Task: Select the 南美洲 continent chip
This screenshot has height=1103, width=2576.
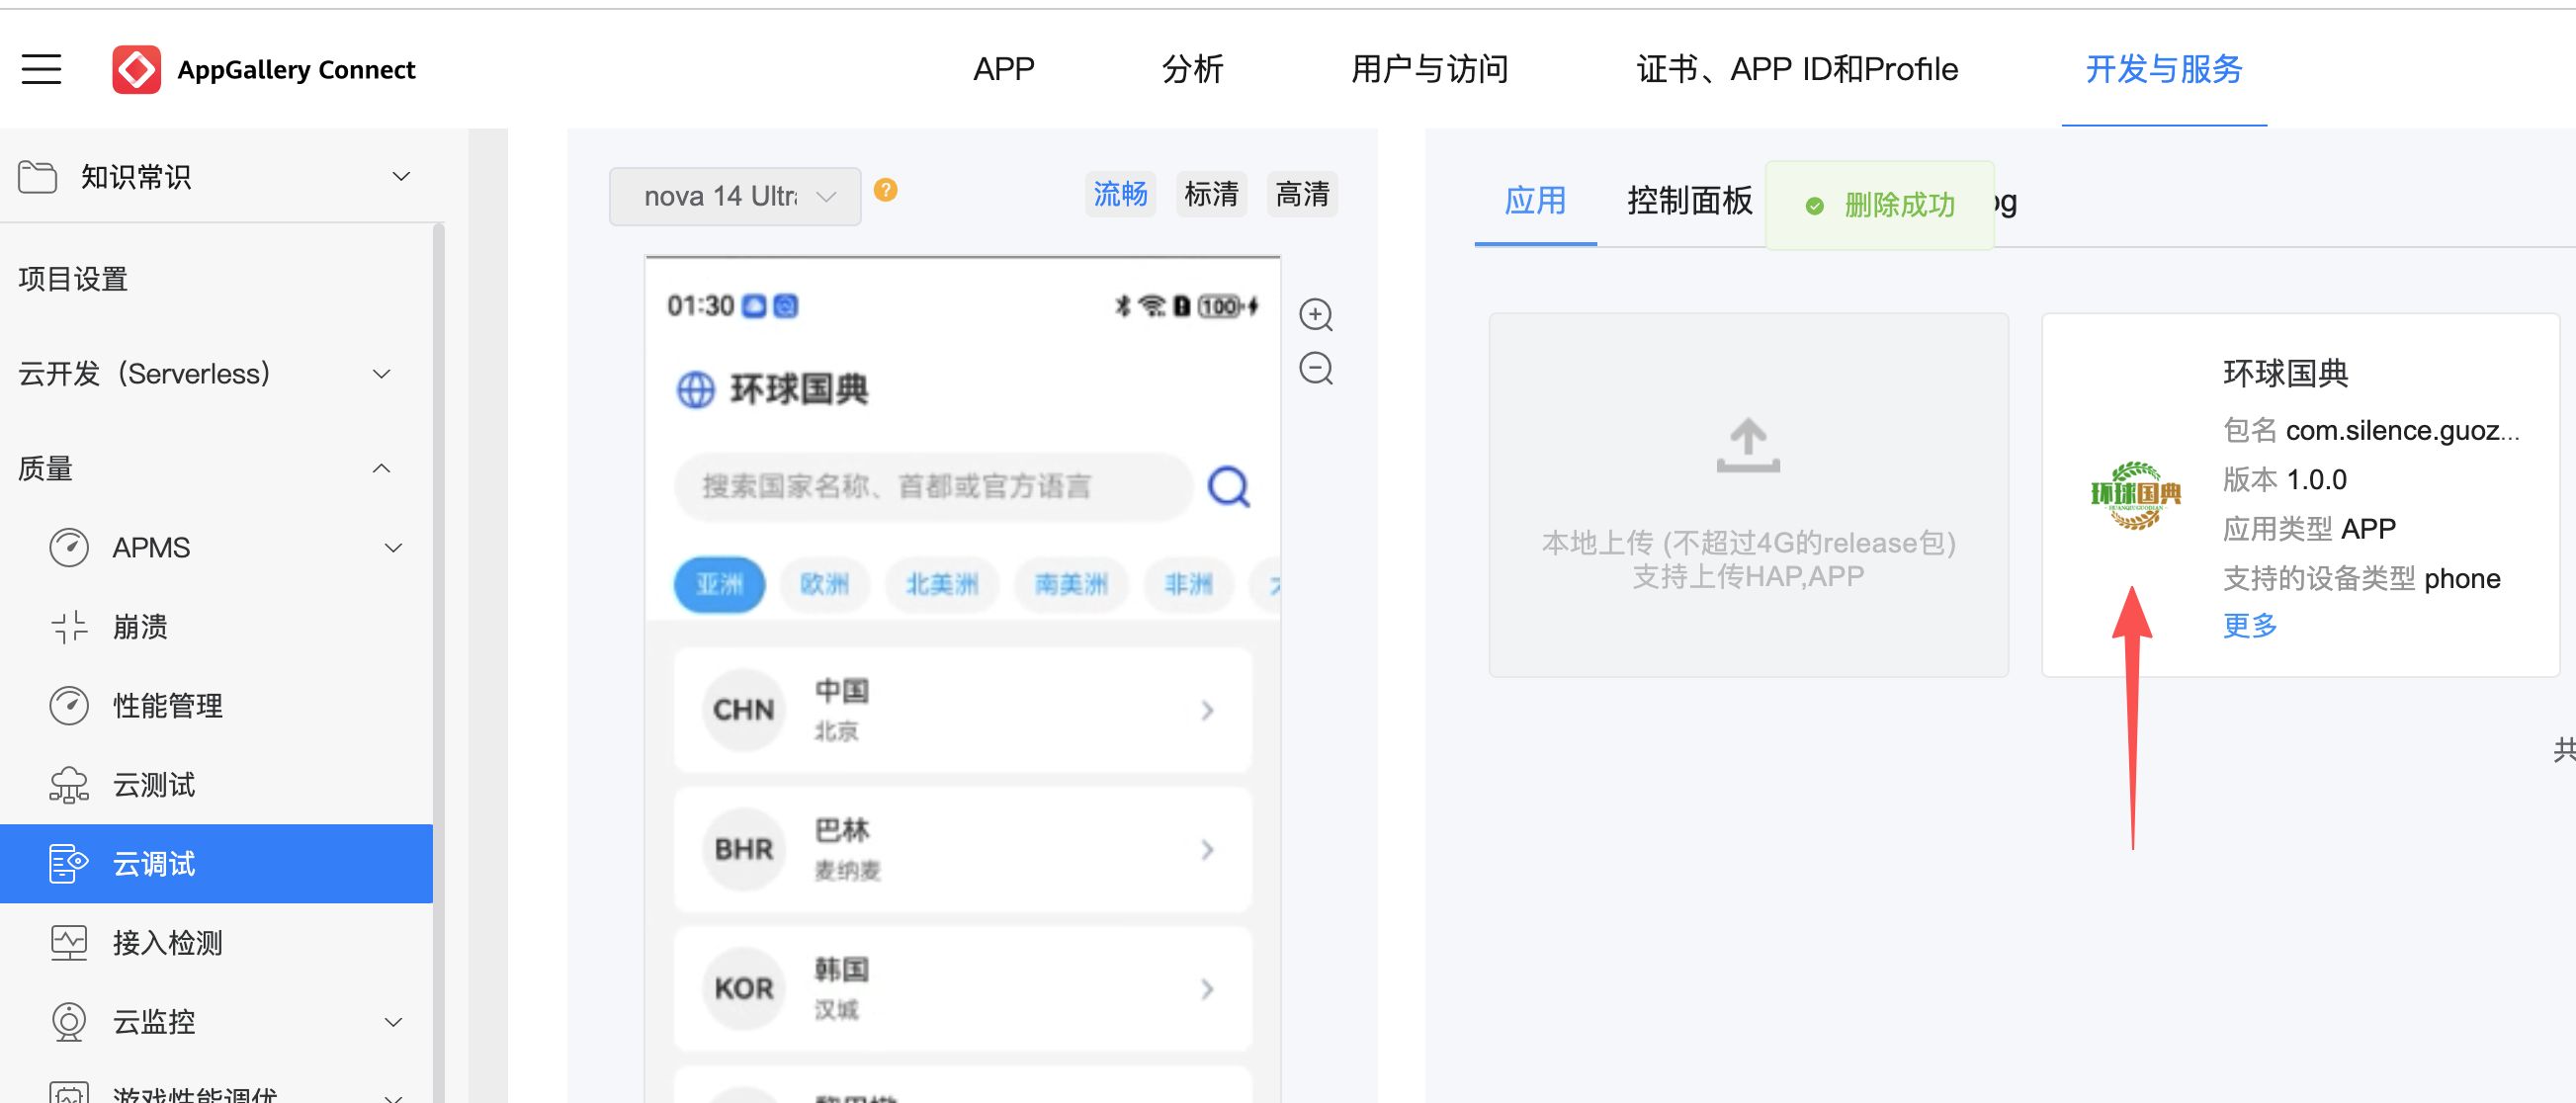Action: [1070, 584]
